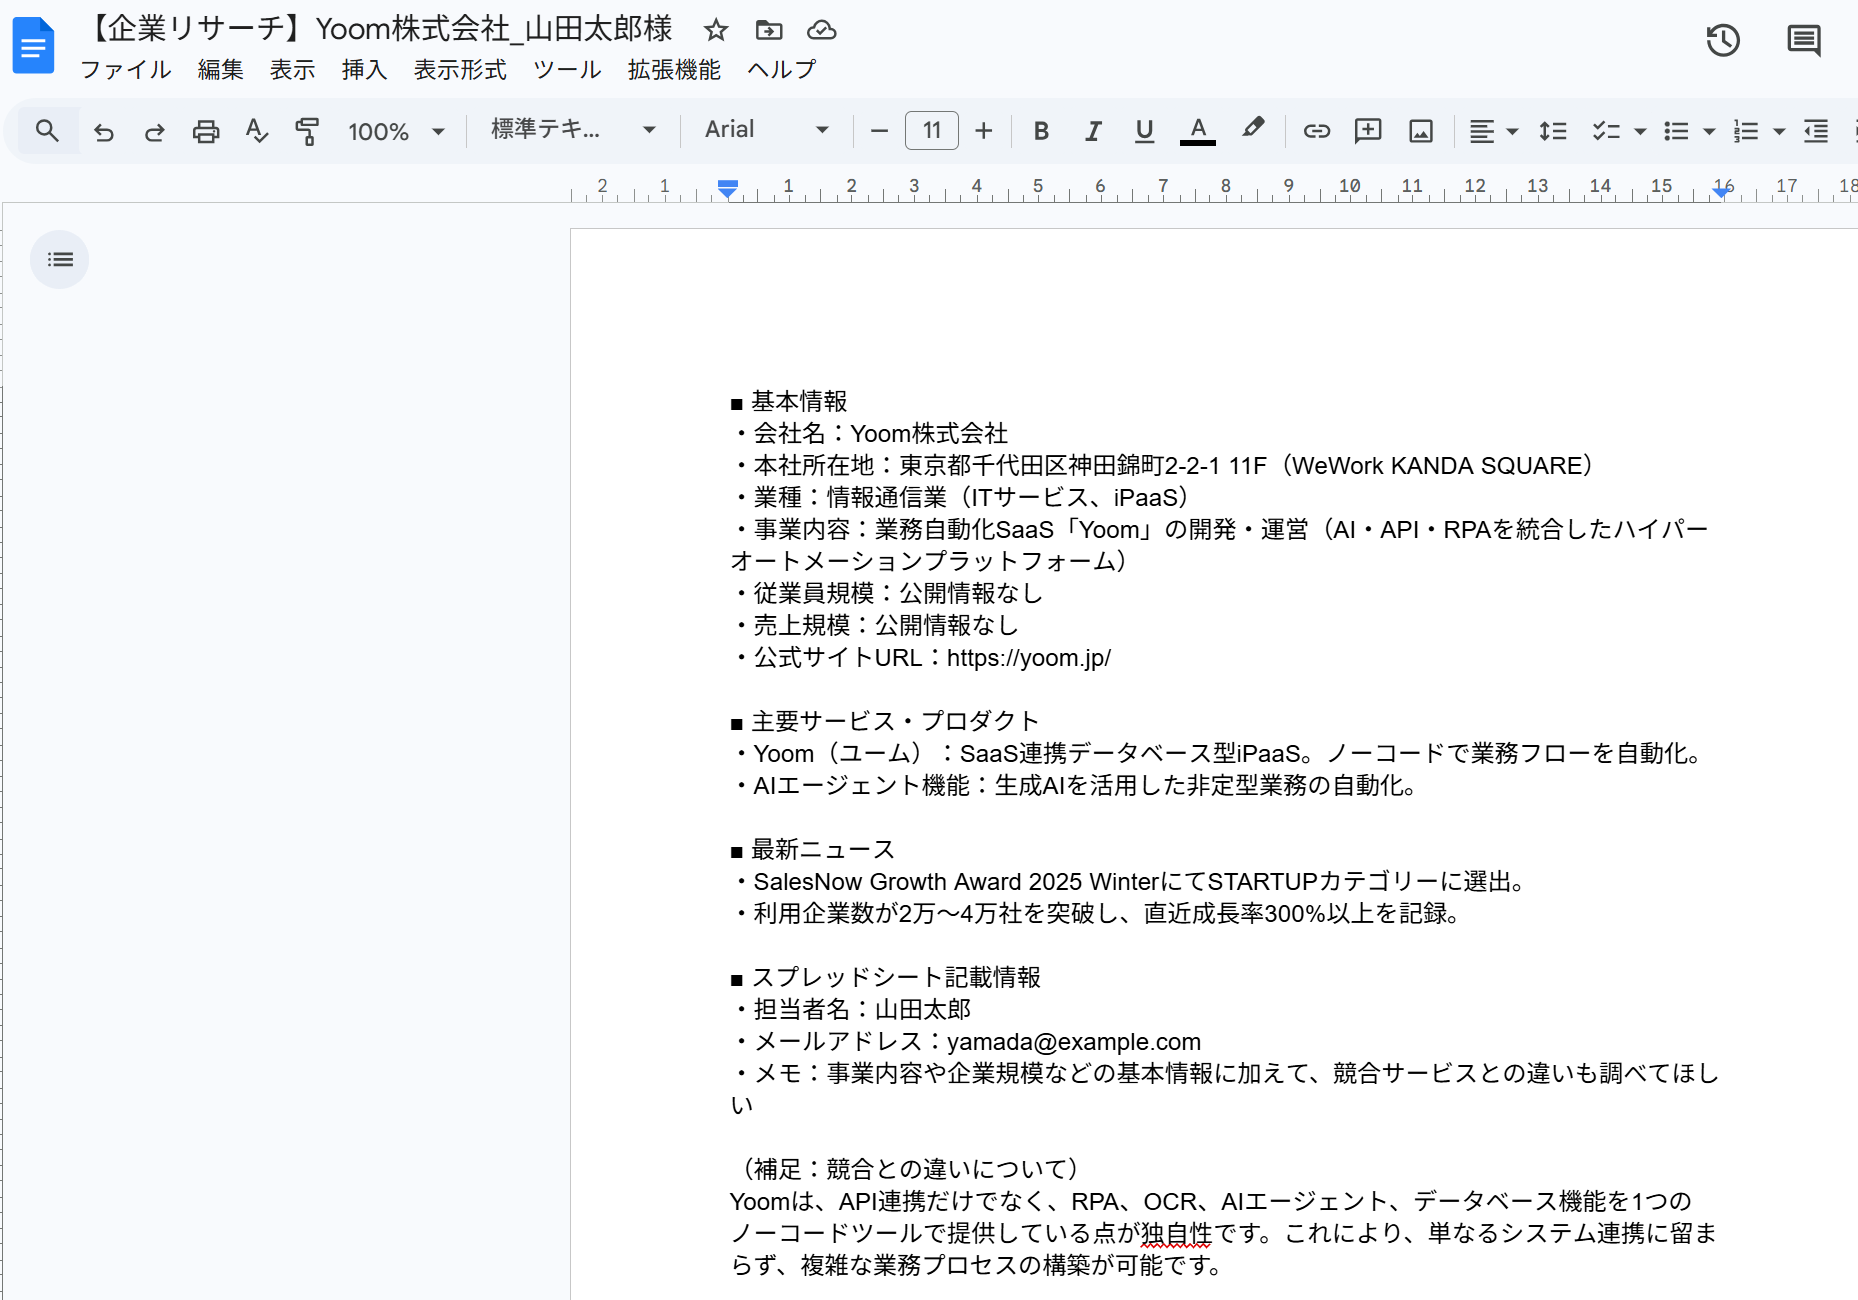Viewport: 1858px width, 1300px height.
Task: Redo the last action
Action: [154, 131]
